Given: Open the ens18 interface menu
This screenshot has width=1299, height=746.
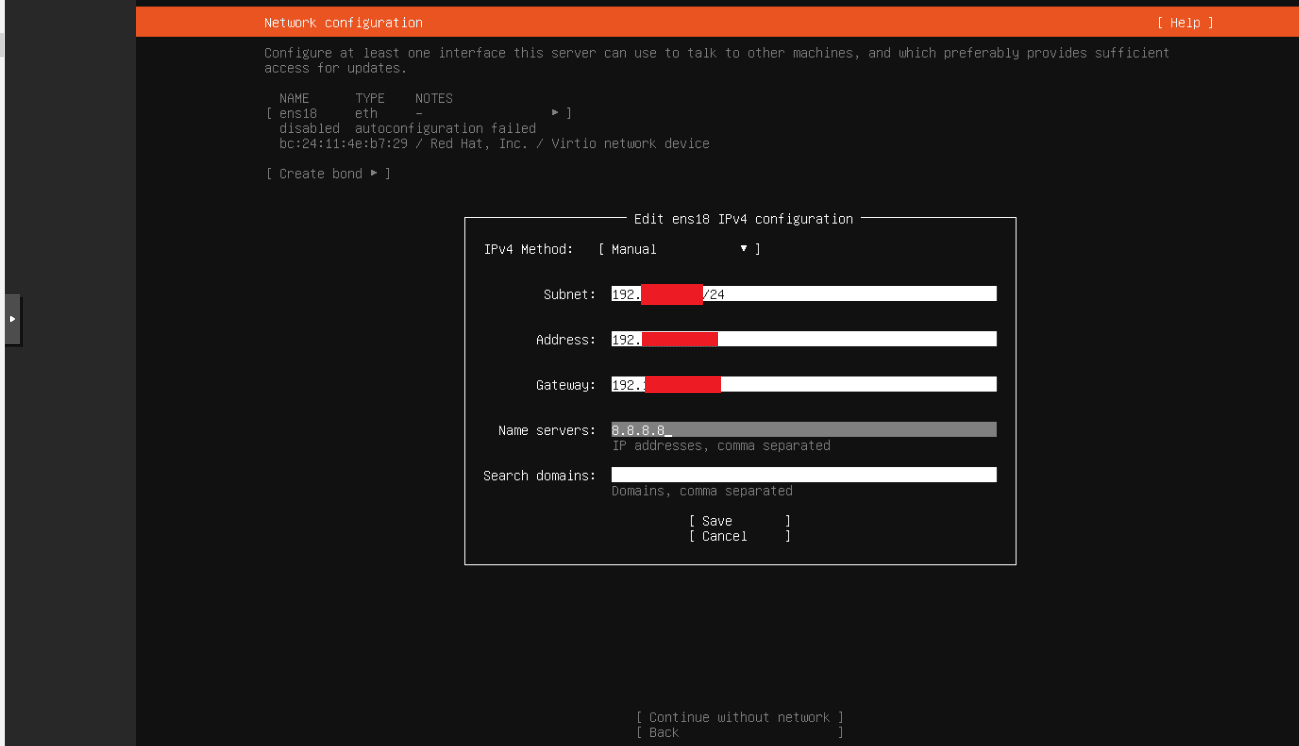Looking at the screenshot, I should click(419, 113).
